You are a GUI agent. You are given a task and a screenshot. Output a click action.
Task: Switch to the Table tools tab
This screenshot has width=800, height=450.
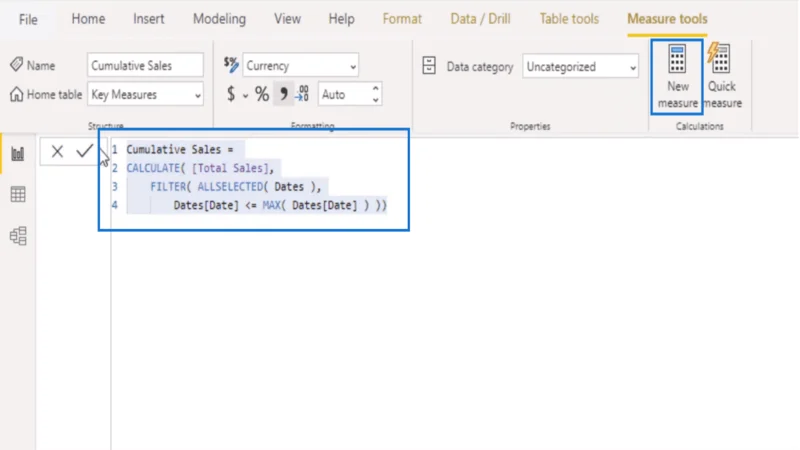(x=569, y=19)
